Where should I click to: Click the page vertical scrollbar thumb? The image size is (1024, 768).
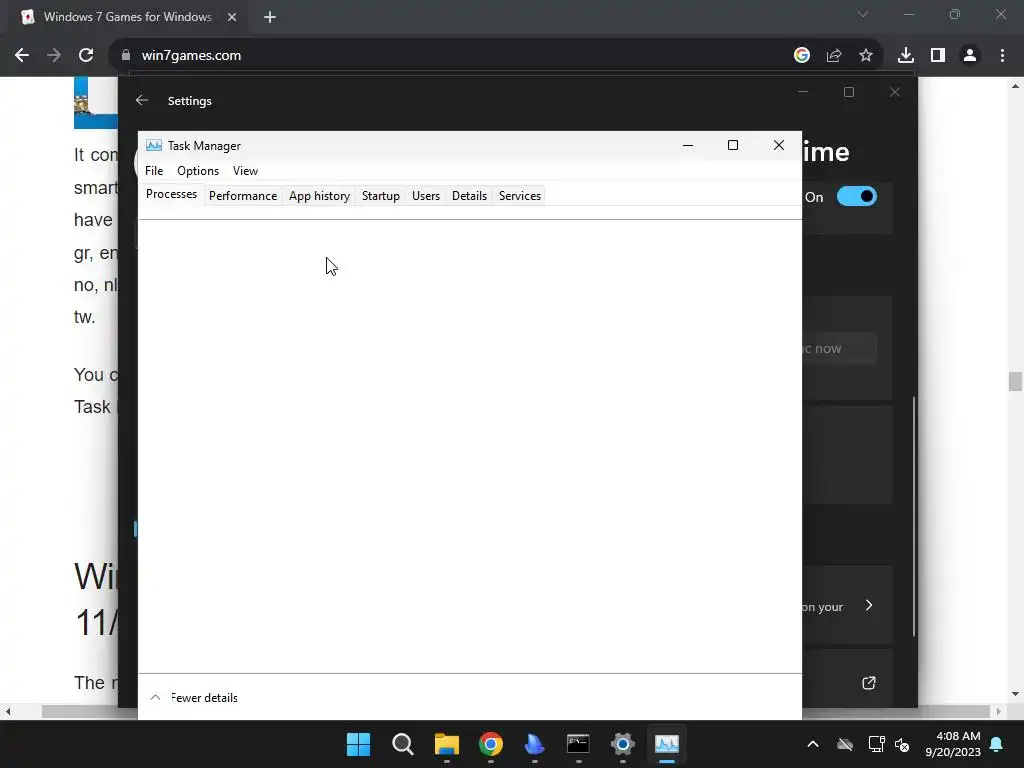1015,381
